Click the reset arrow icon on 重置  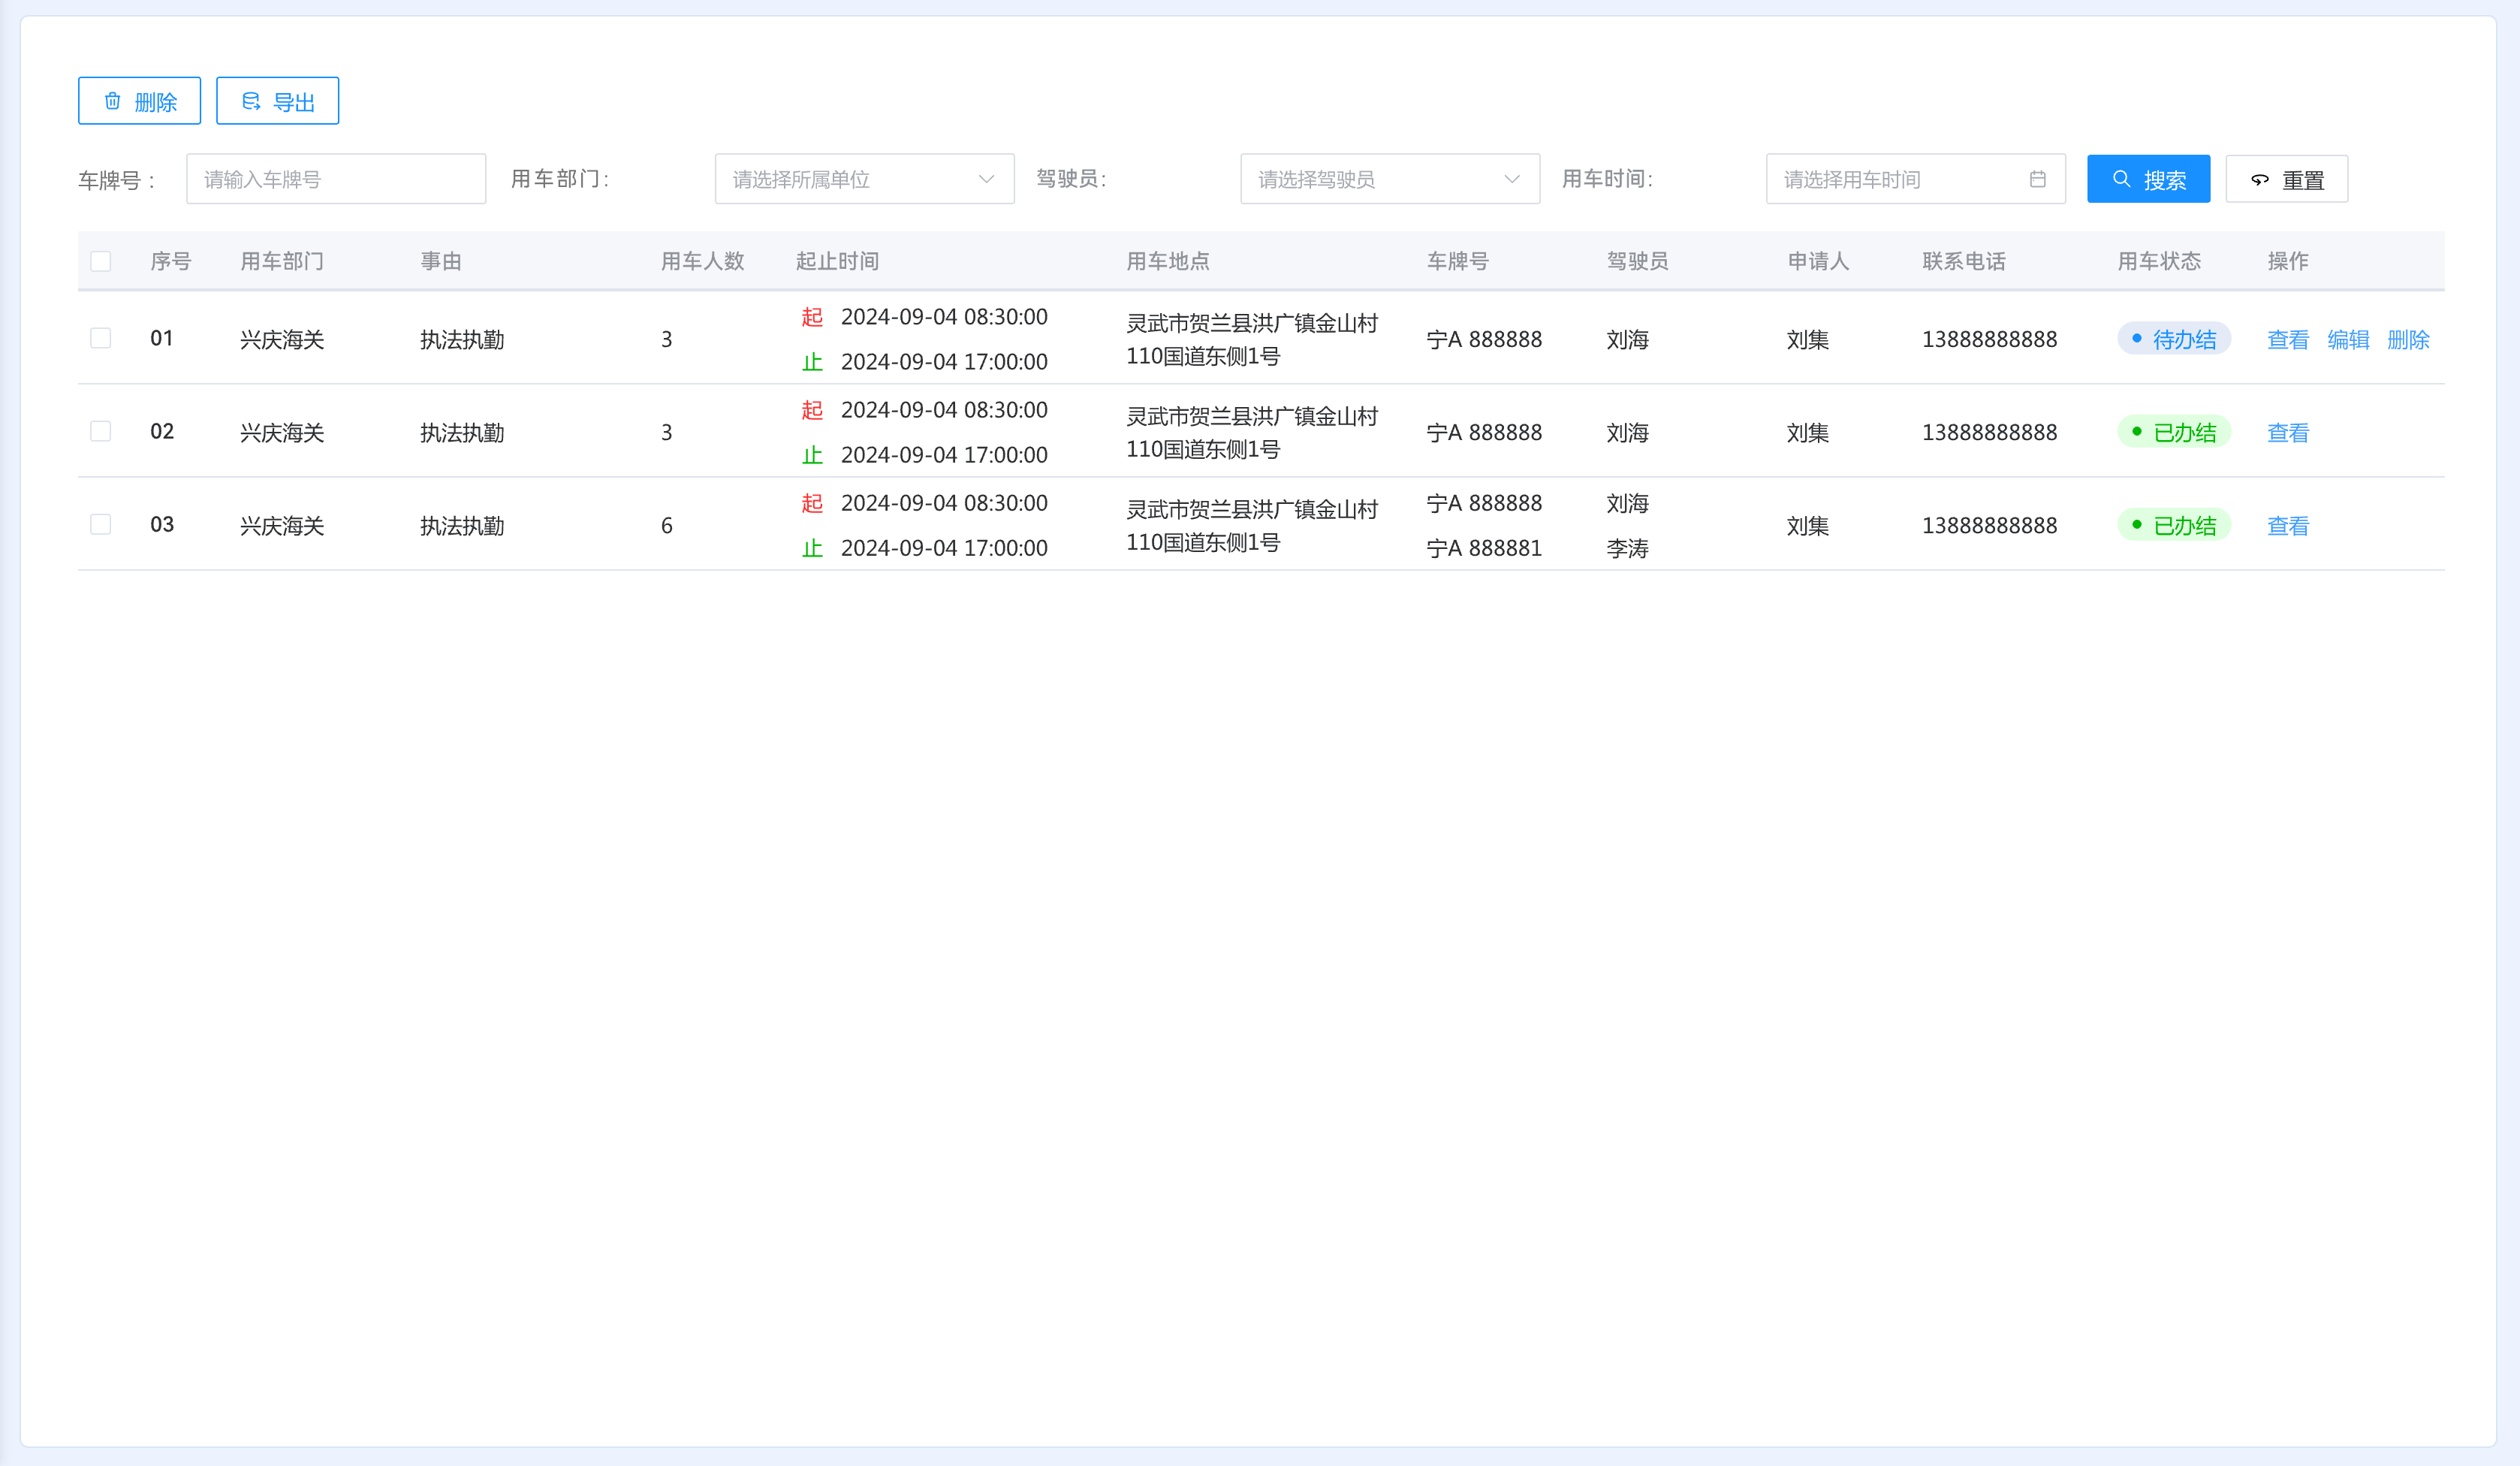click(2259, 180)
